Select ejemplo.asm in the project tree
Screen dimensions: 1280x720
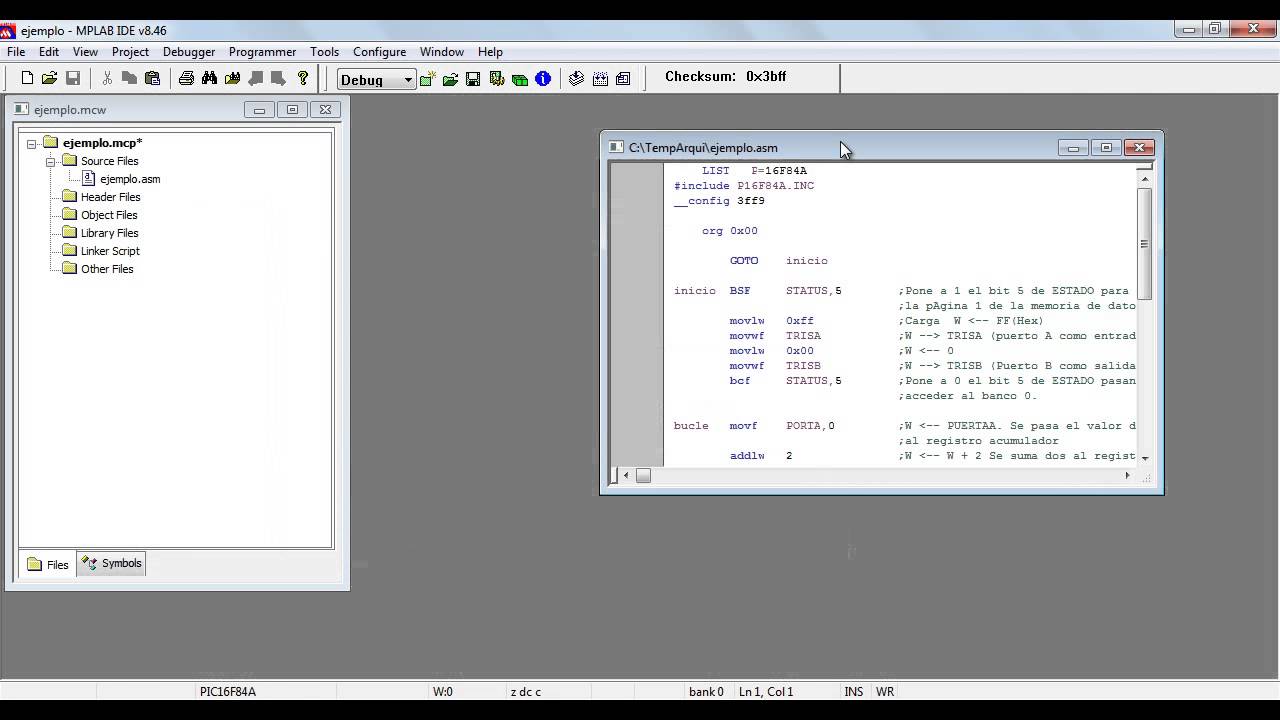click(130, 179)
